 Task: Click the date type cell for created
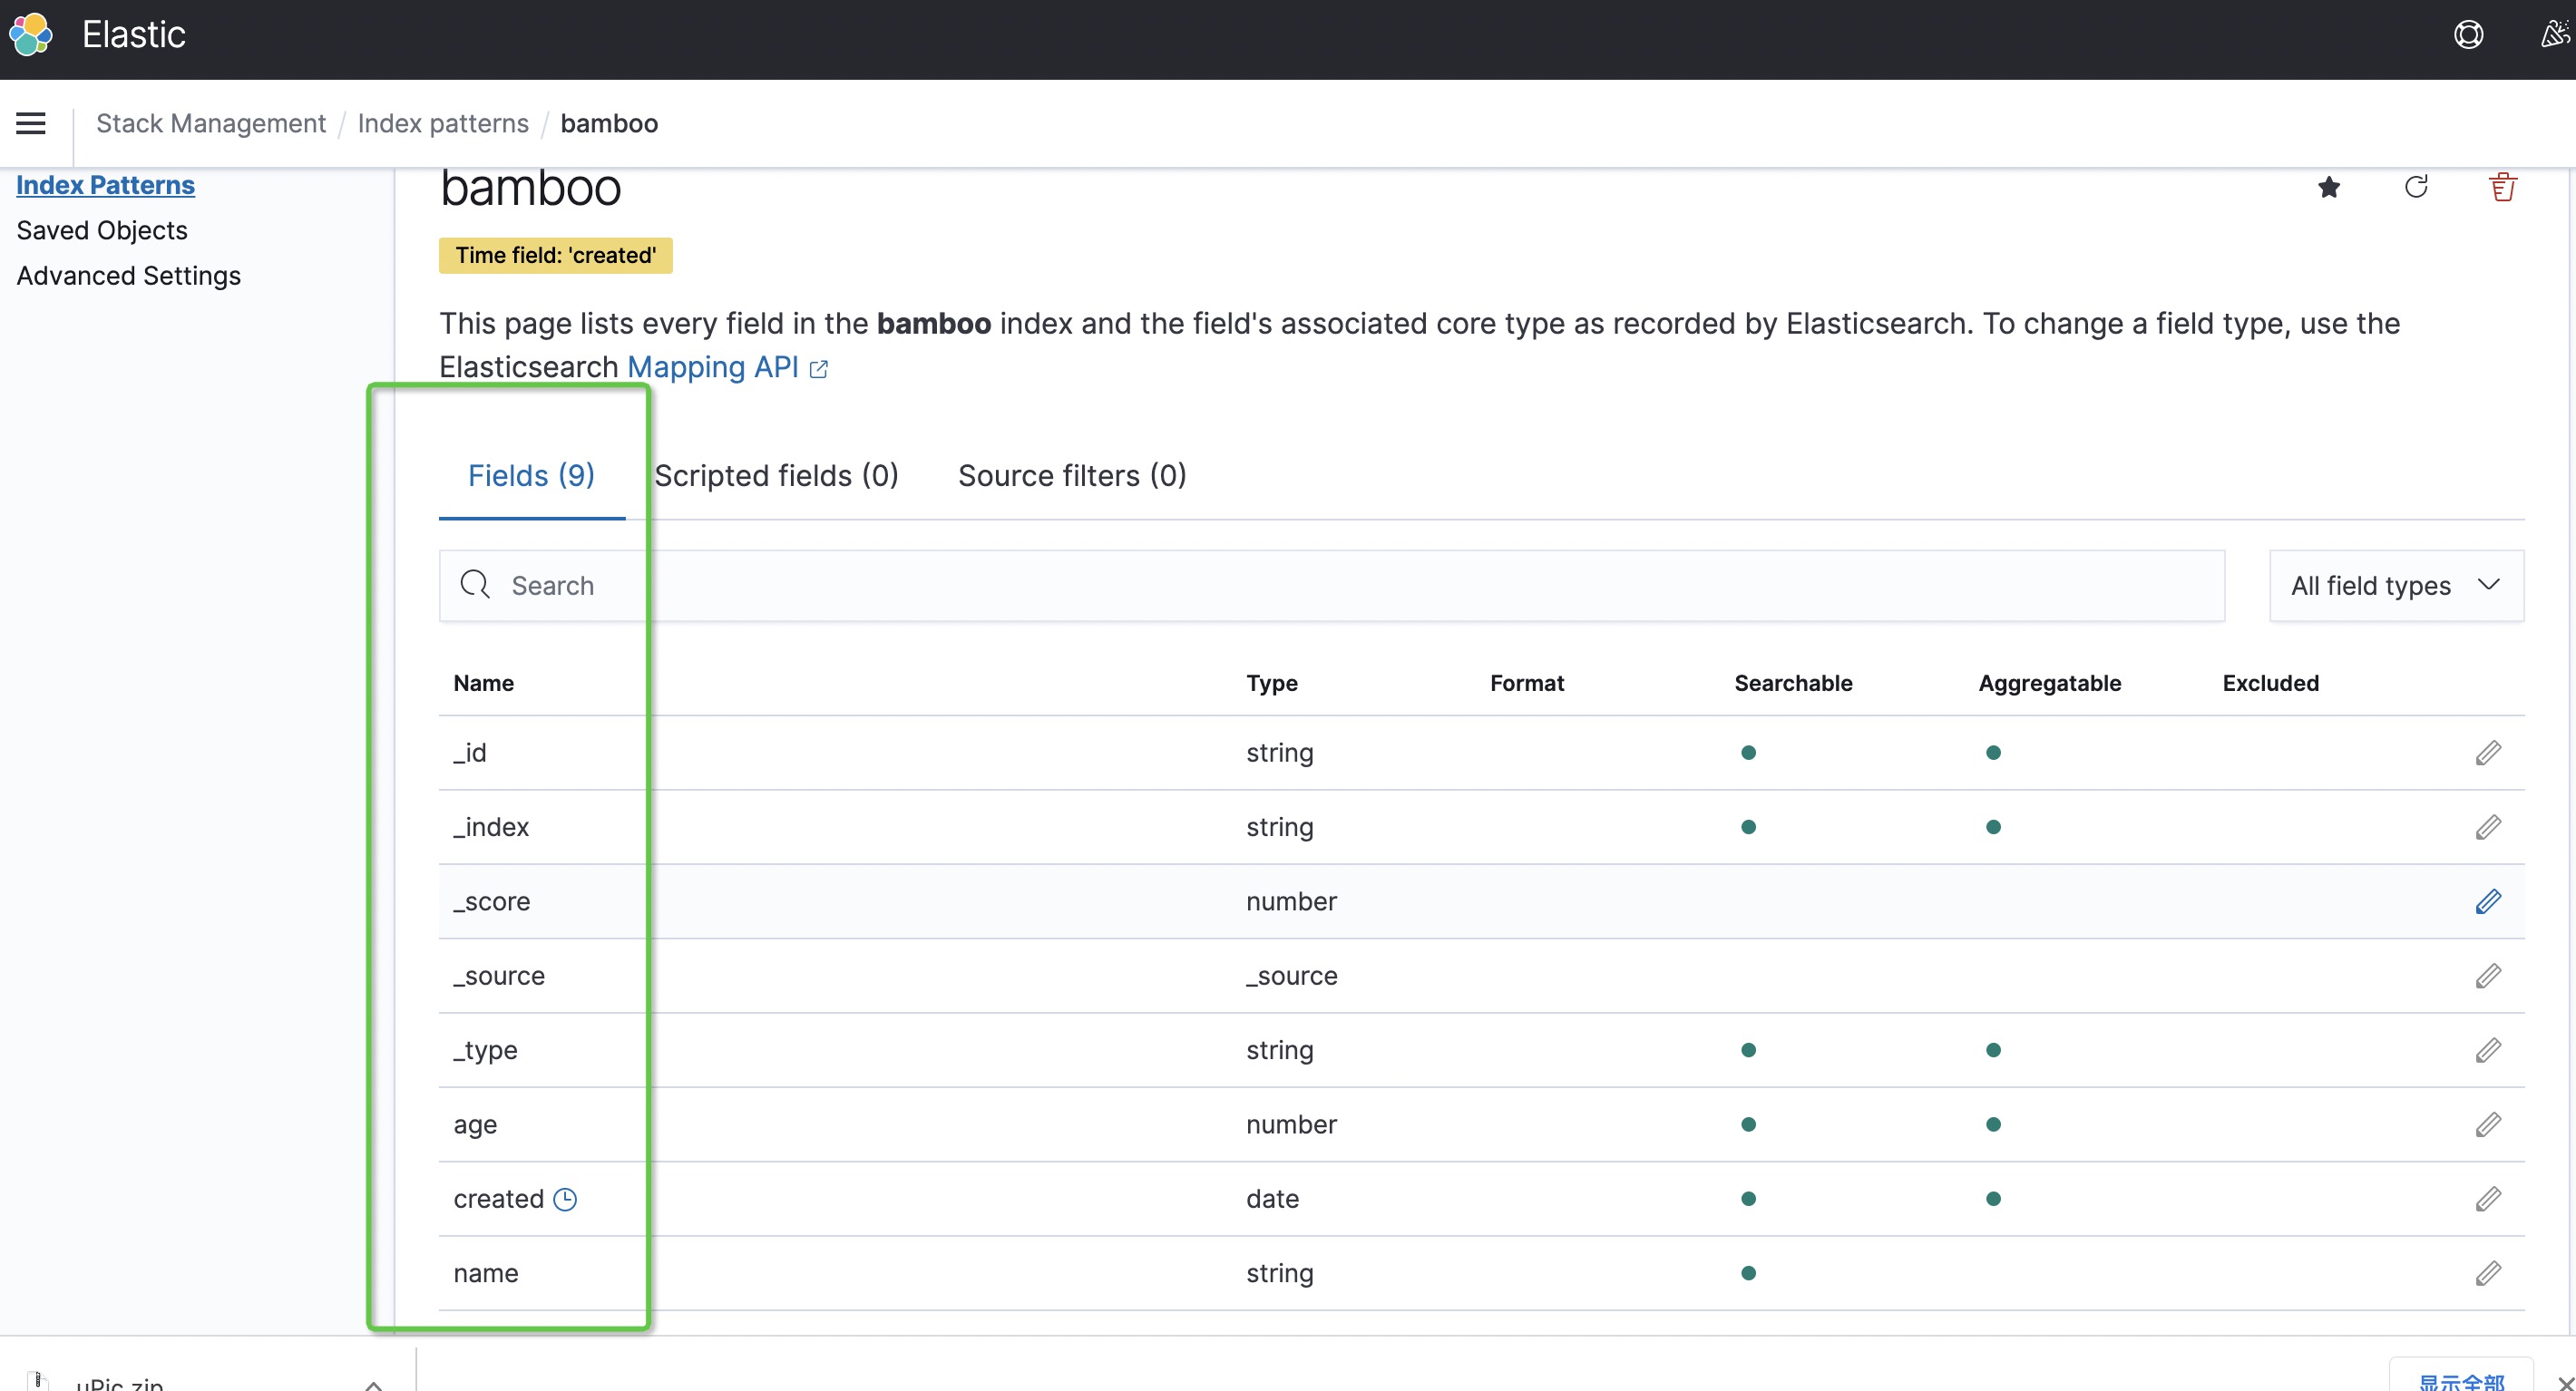1272,1199
